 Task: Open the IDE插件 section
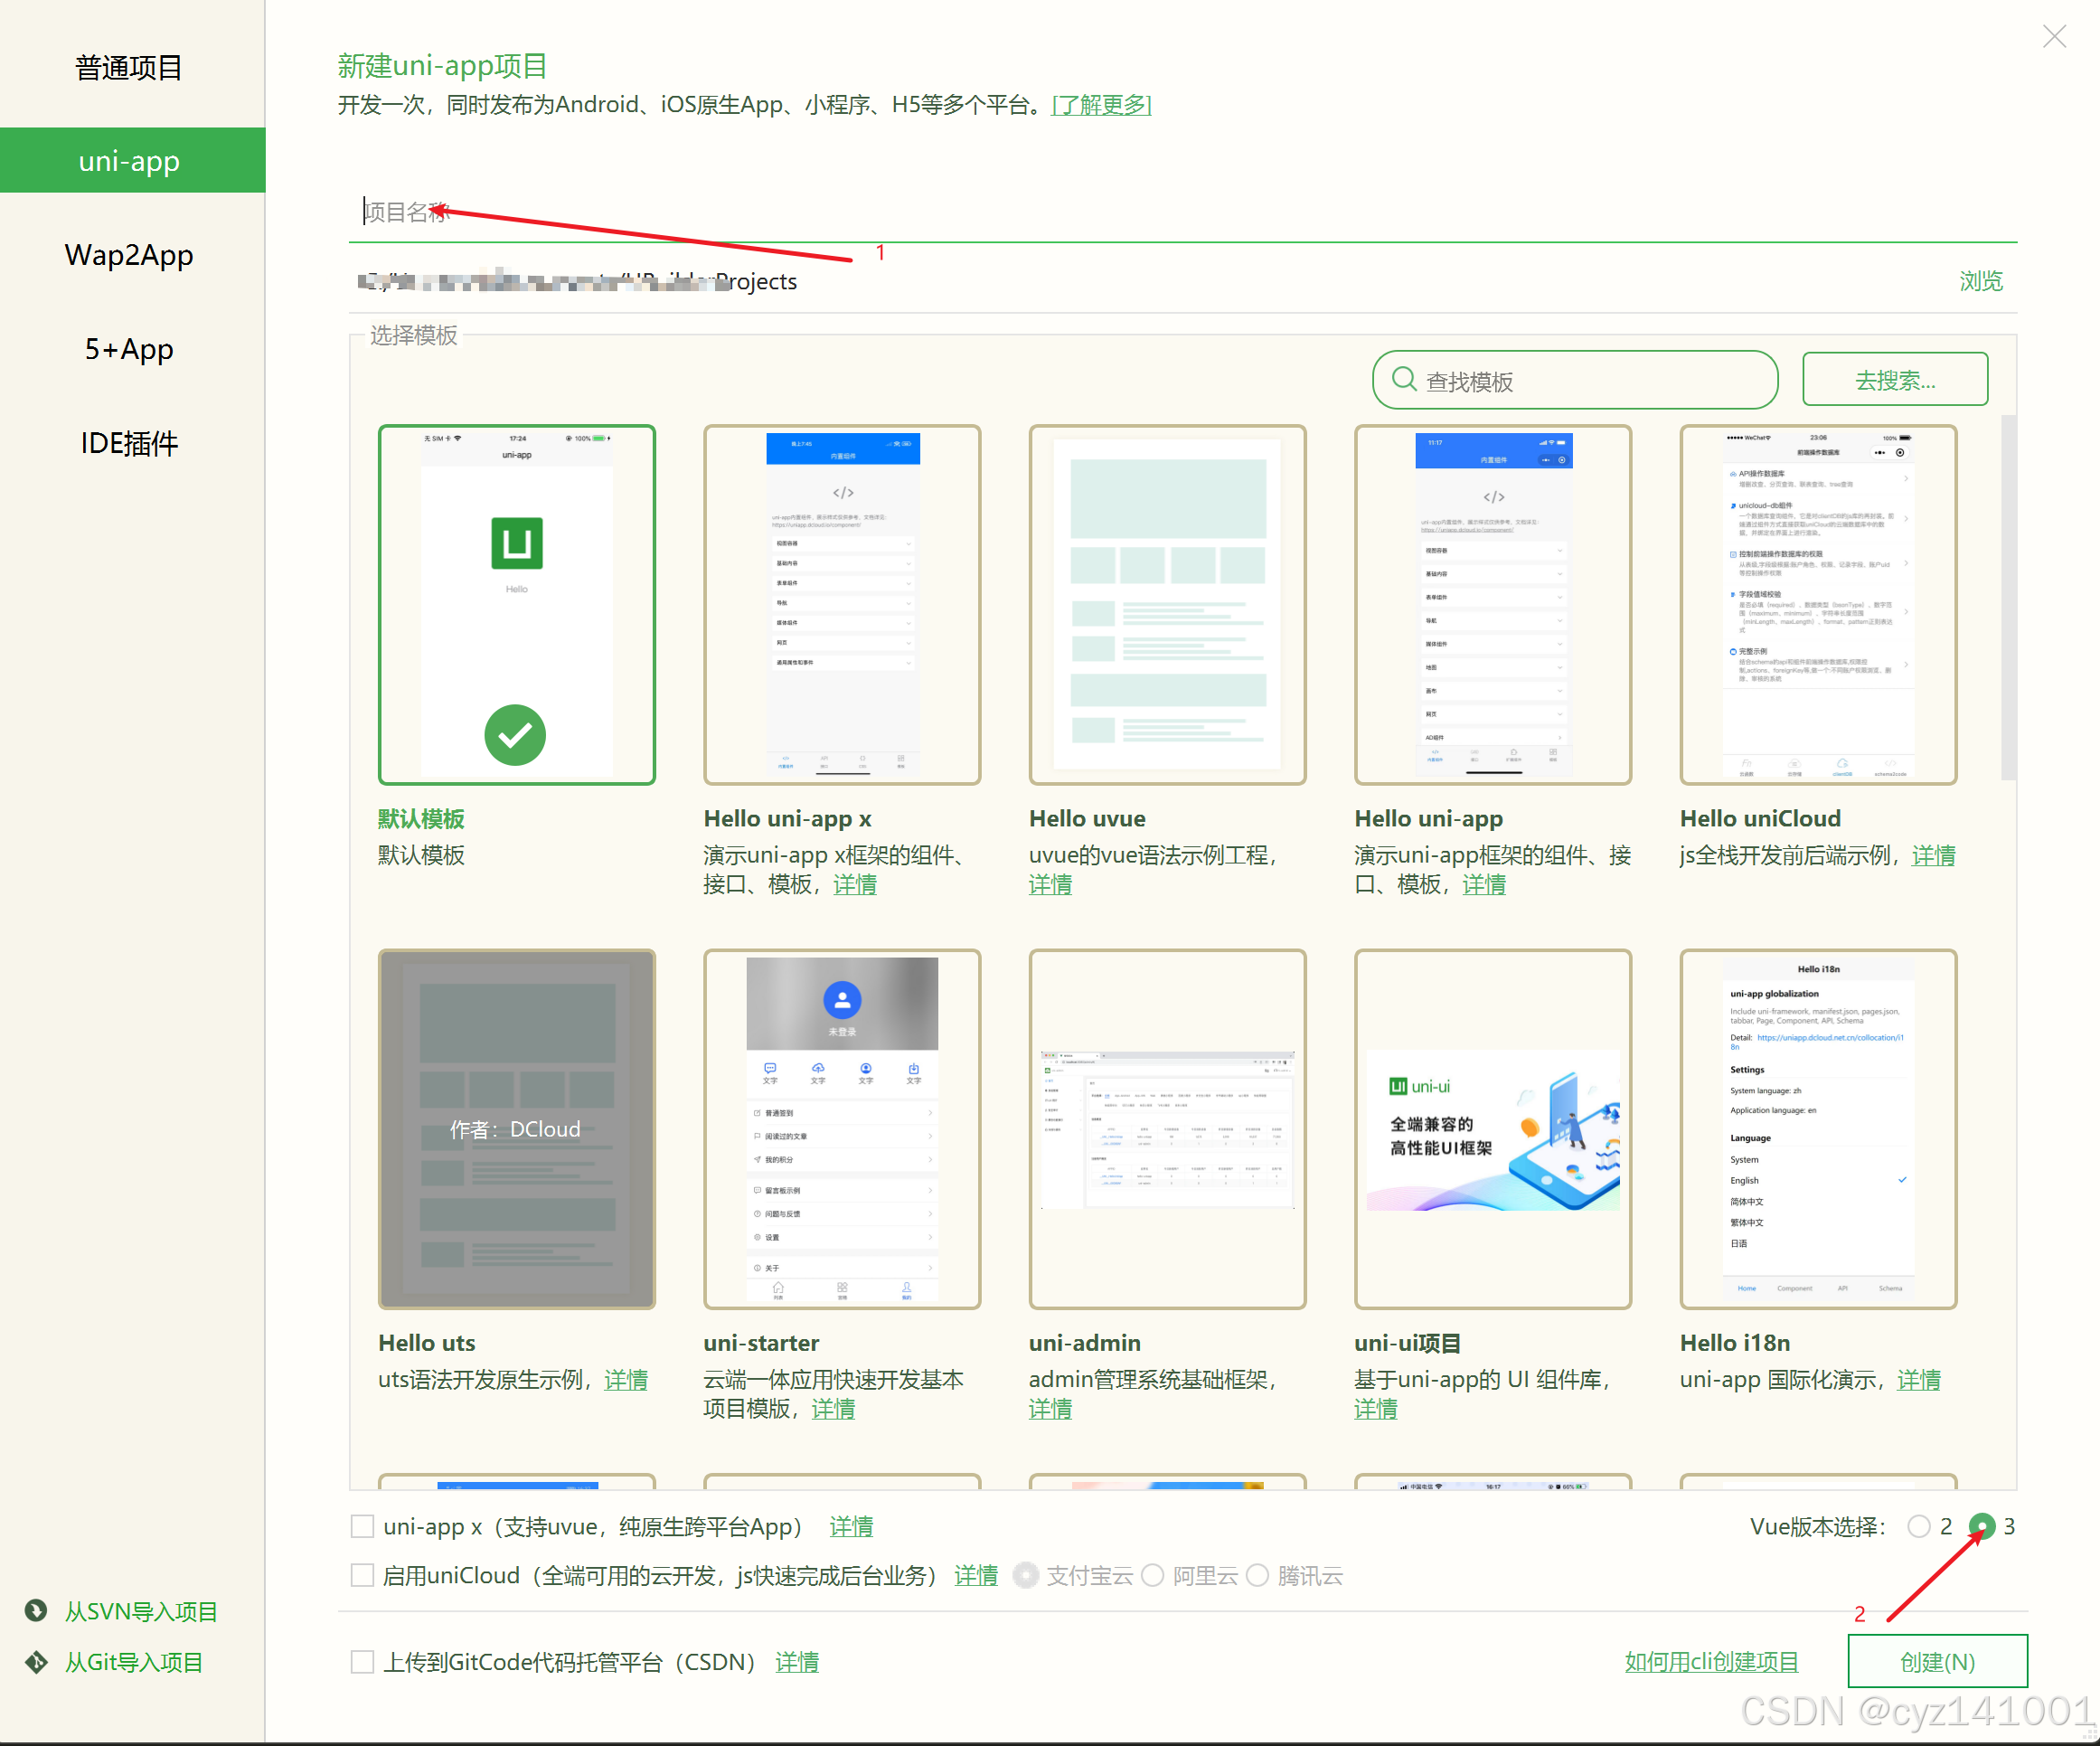click(129, 443)
